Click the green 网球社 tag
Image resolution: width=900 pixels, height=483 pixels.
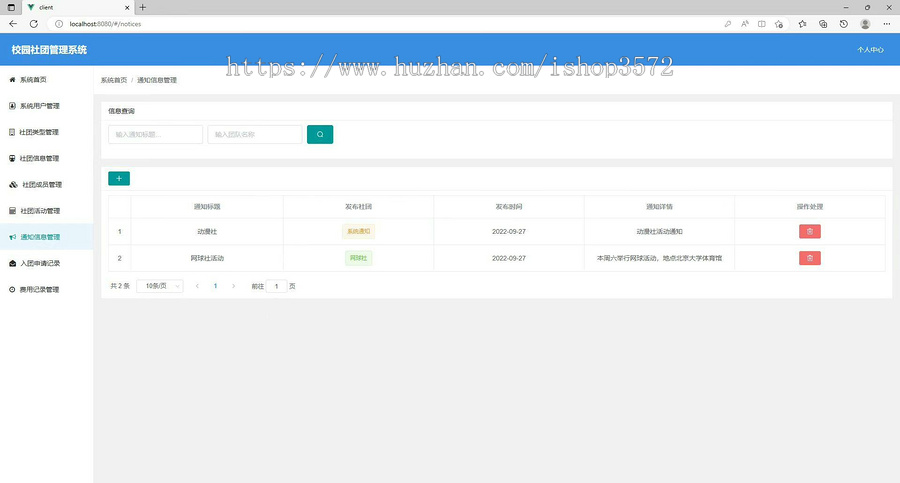[358, 258]
